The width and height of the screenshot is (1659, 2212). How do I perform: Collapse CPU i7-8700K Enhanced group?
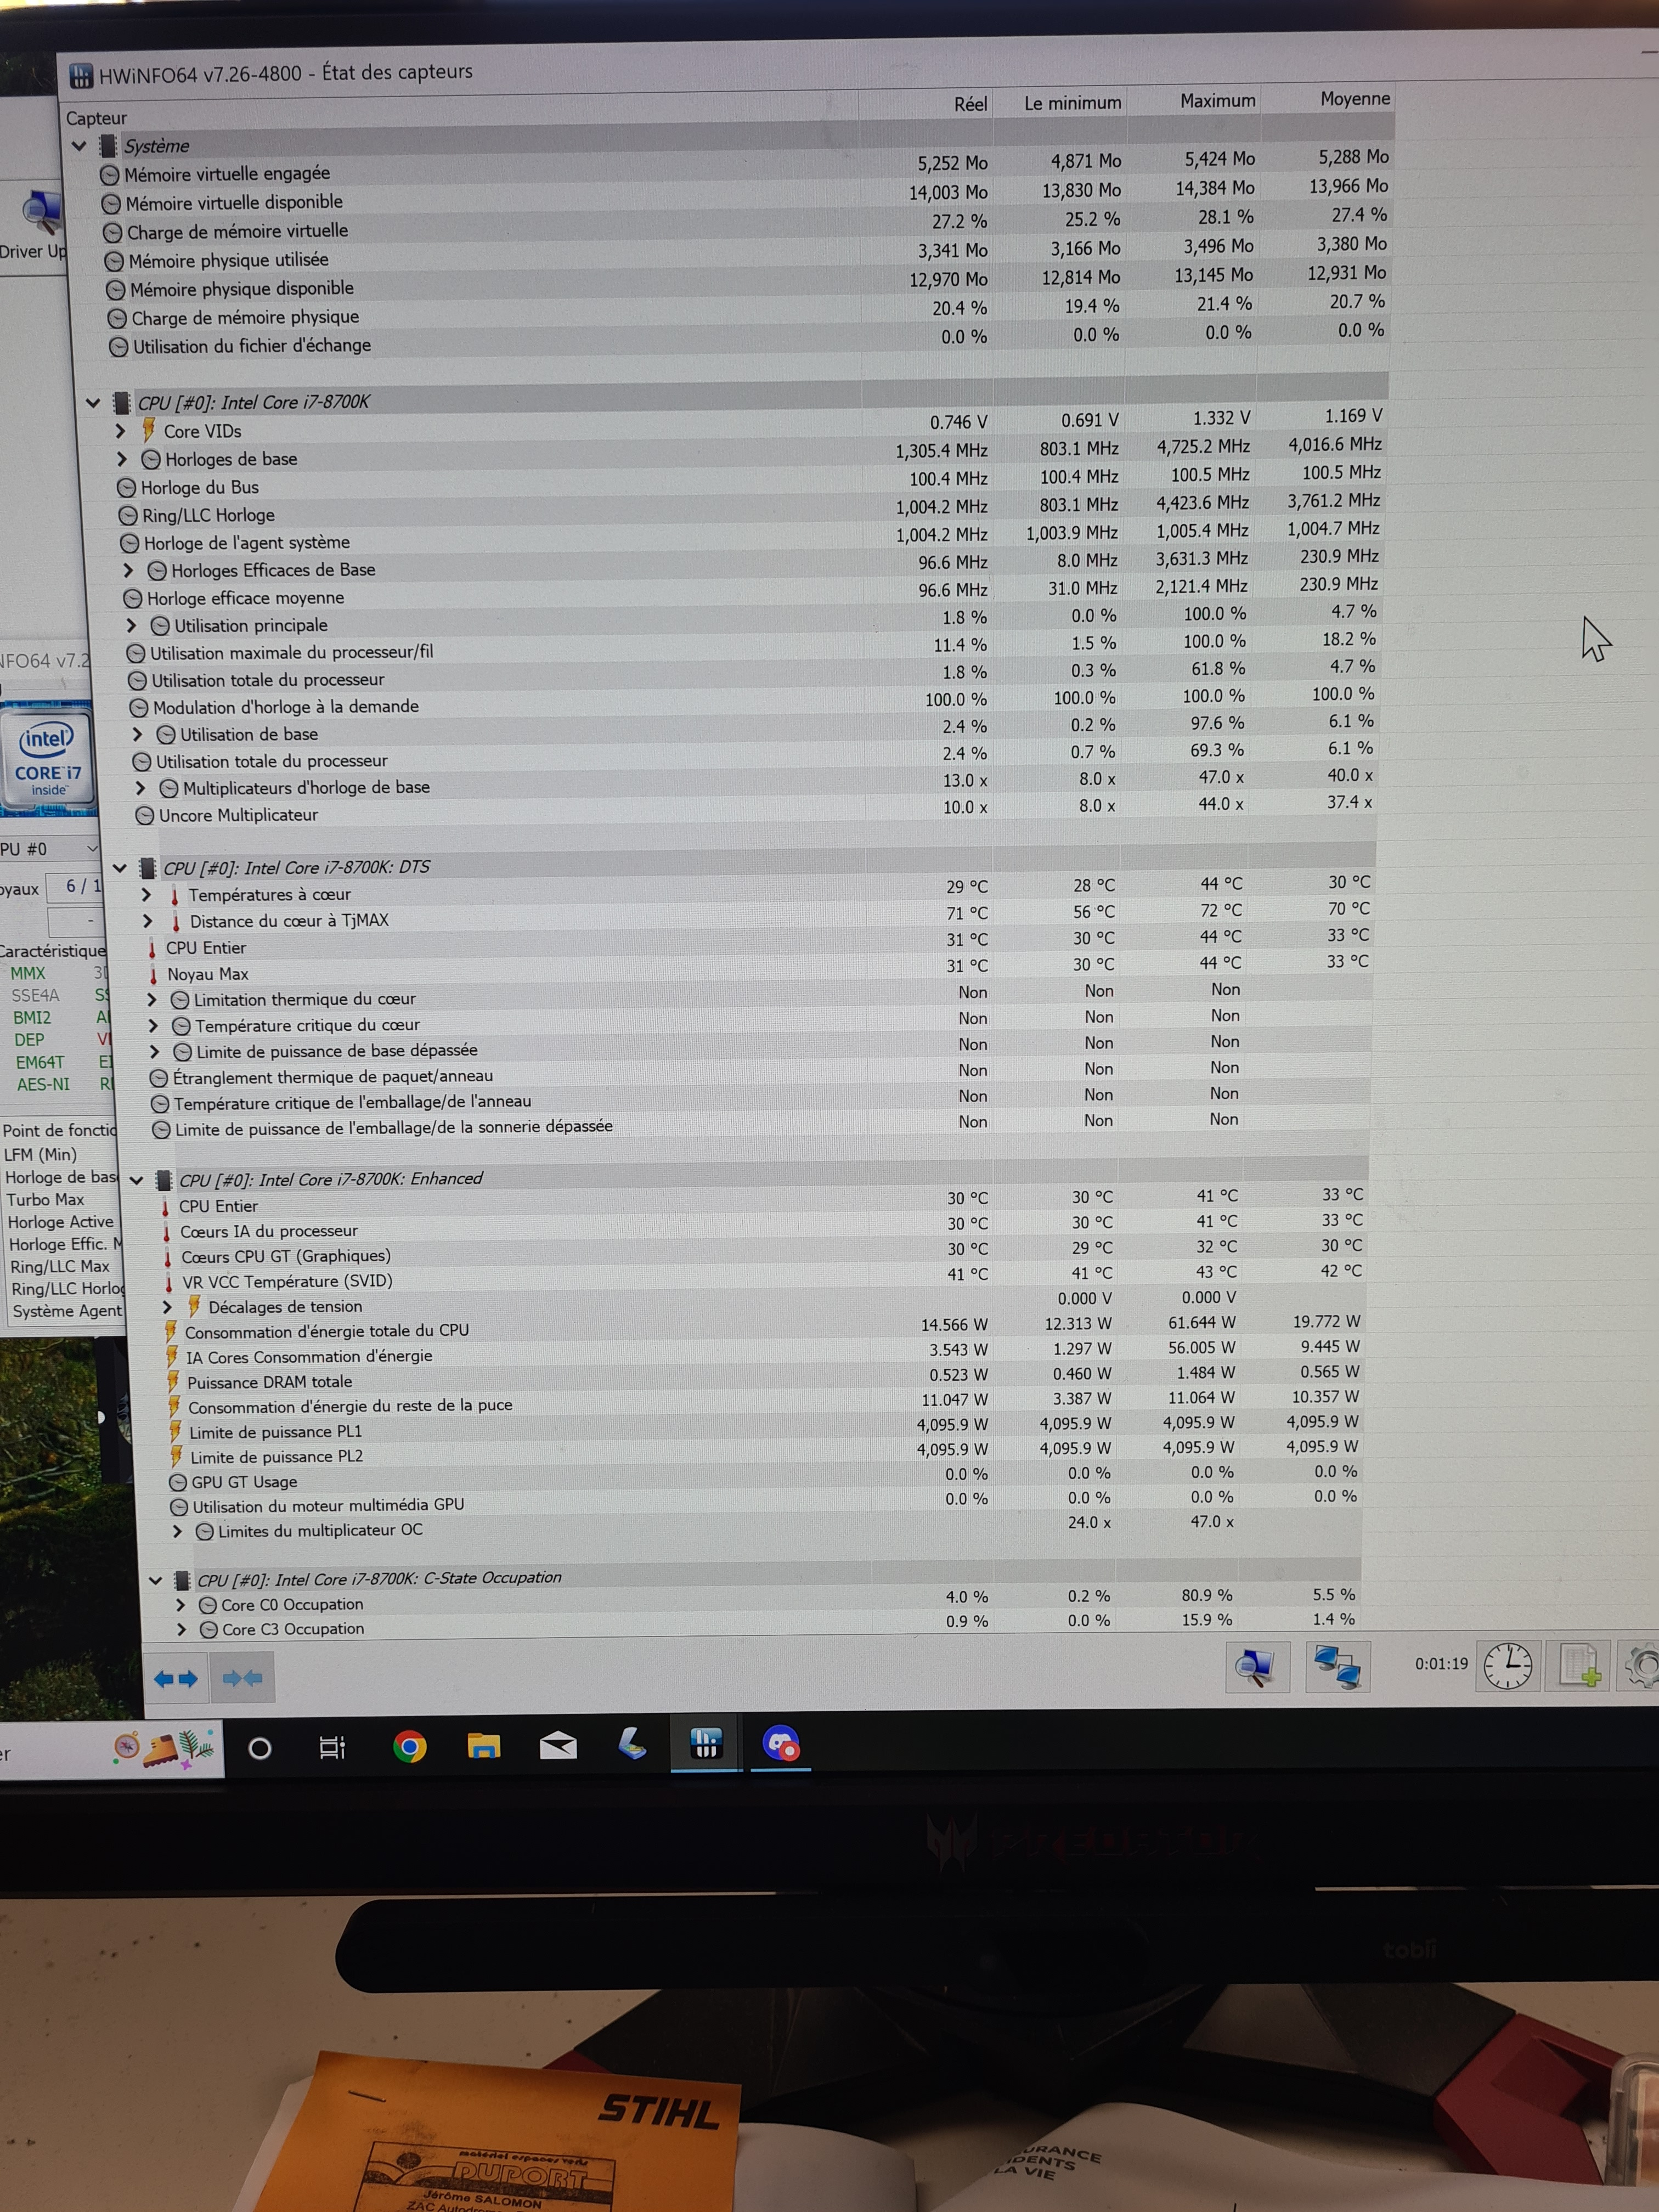click(x=137, y=1180)
